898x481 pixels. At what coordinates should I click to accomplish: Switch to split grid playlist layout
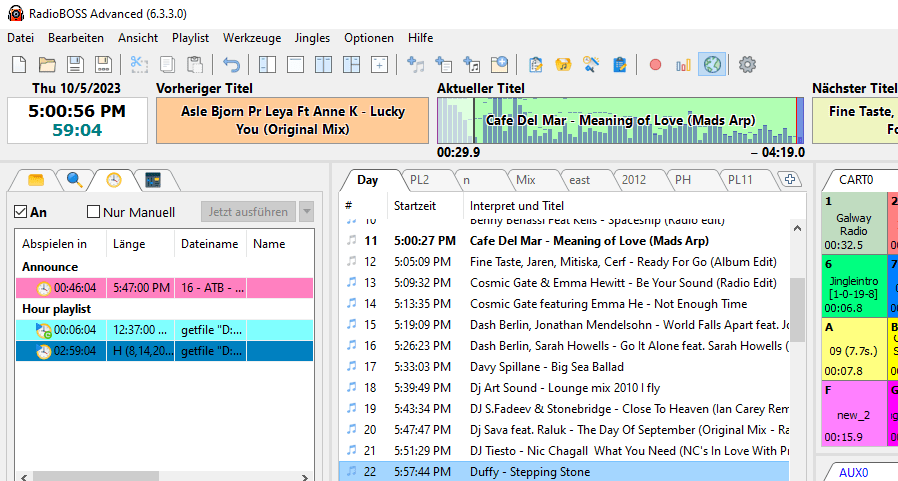(x=352, y=65)
